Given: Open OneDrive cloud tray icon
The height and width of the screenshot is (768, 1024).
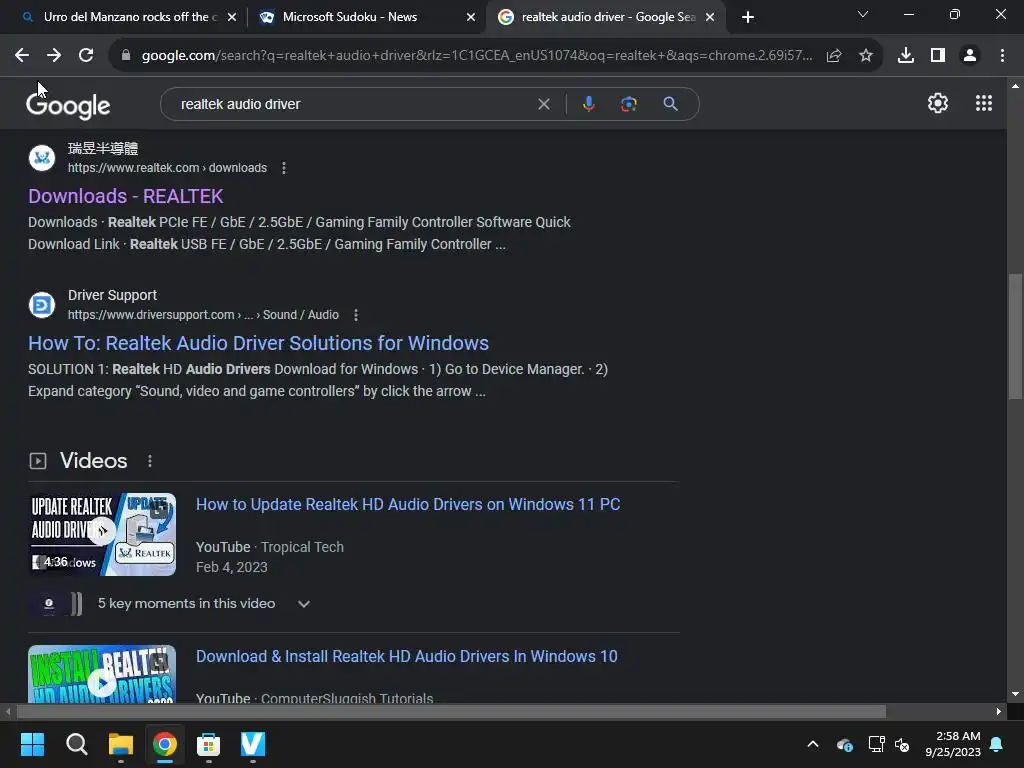Looking at the screenshot, I should (844, 744).
